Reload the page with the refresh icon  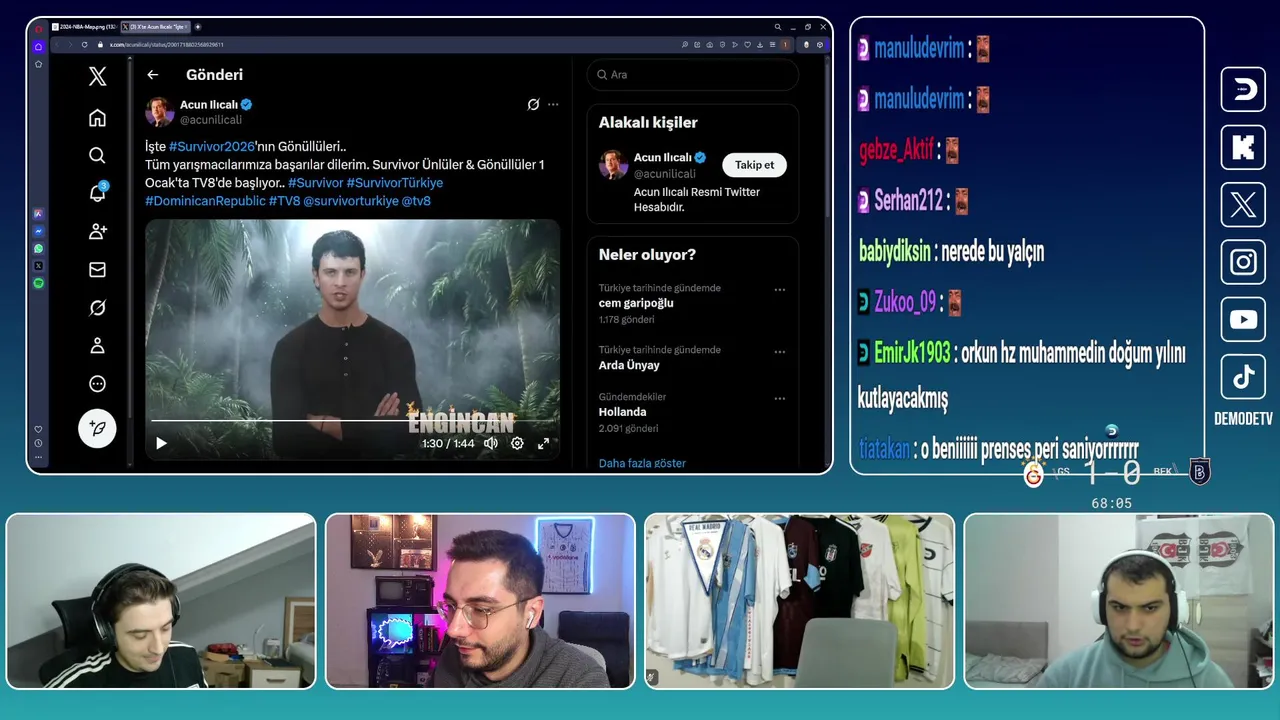84,44
